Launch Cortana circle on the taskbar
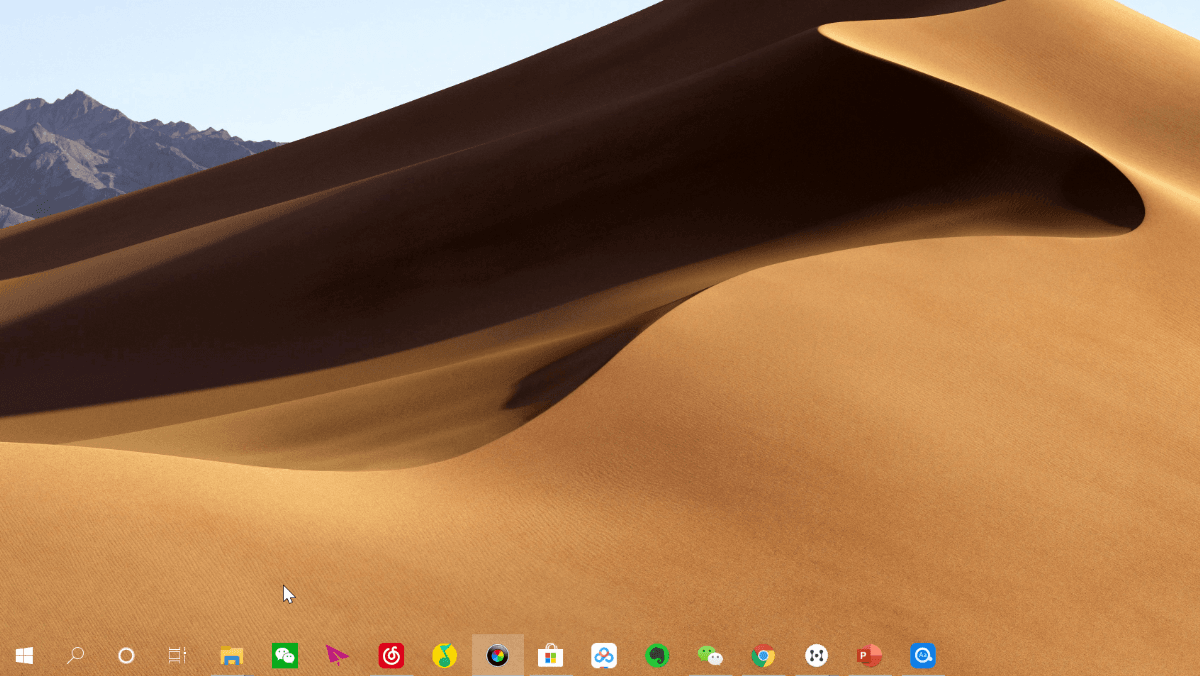 point(126,655)
